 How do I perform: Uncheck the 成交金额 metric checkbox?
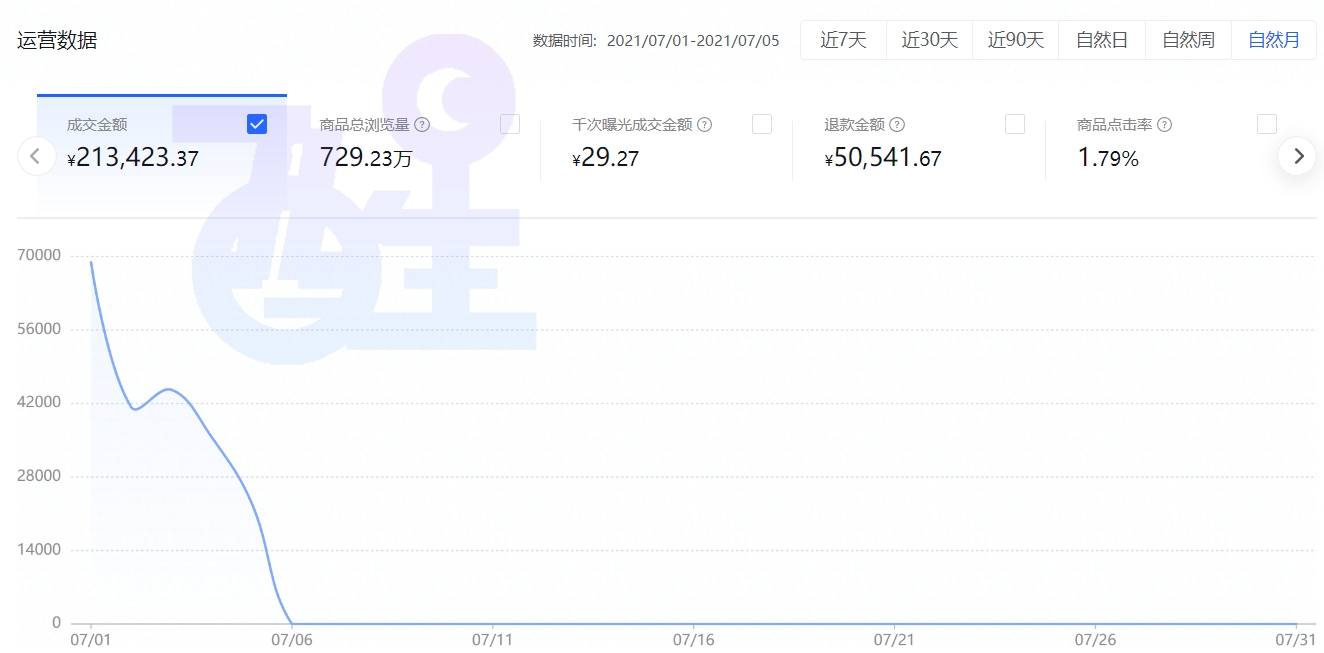coord(256,124)
